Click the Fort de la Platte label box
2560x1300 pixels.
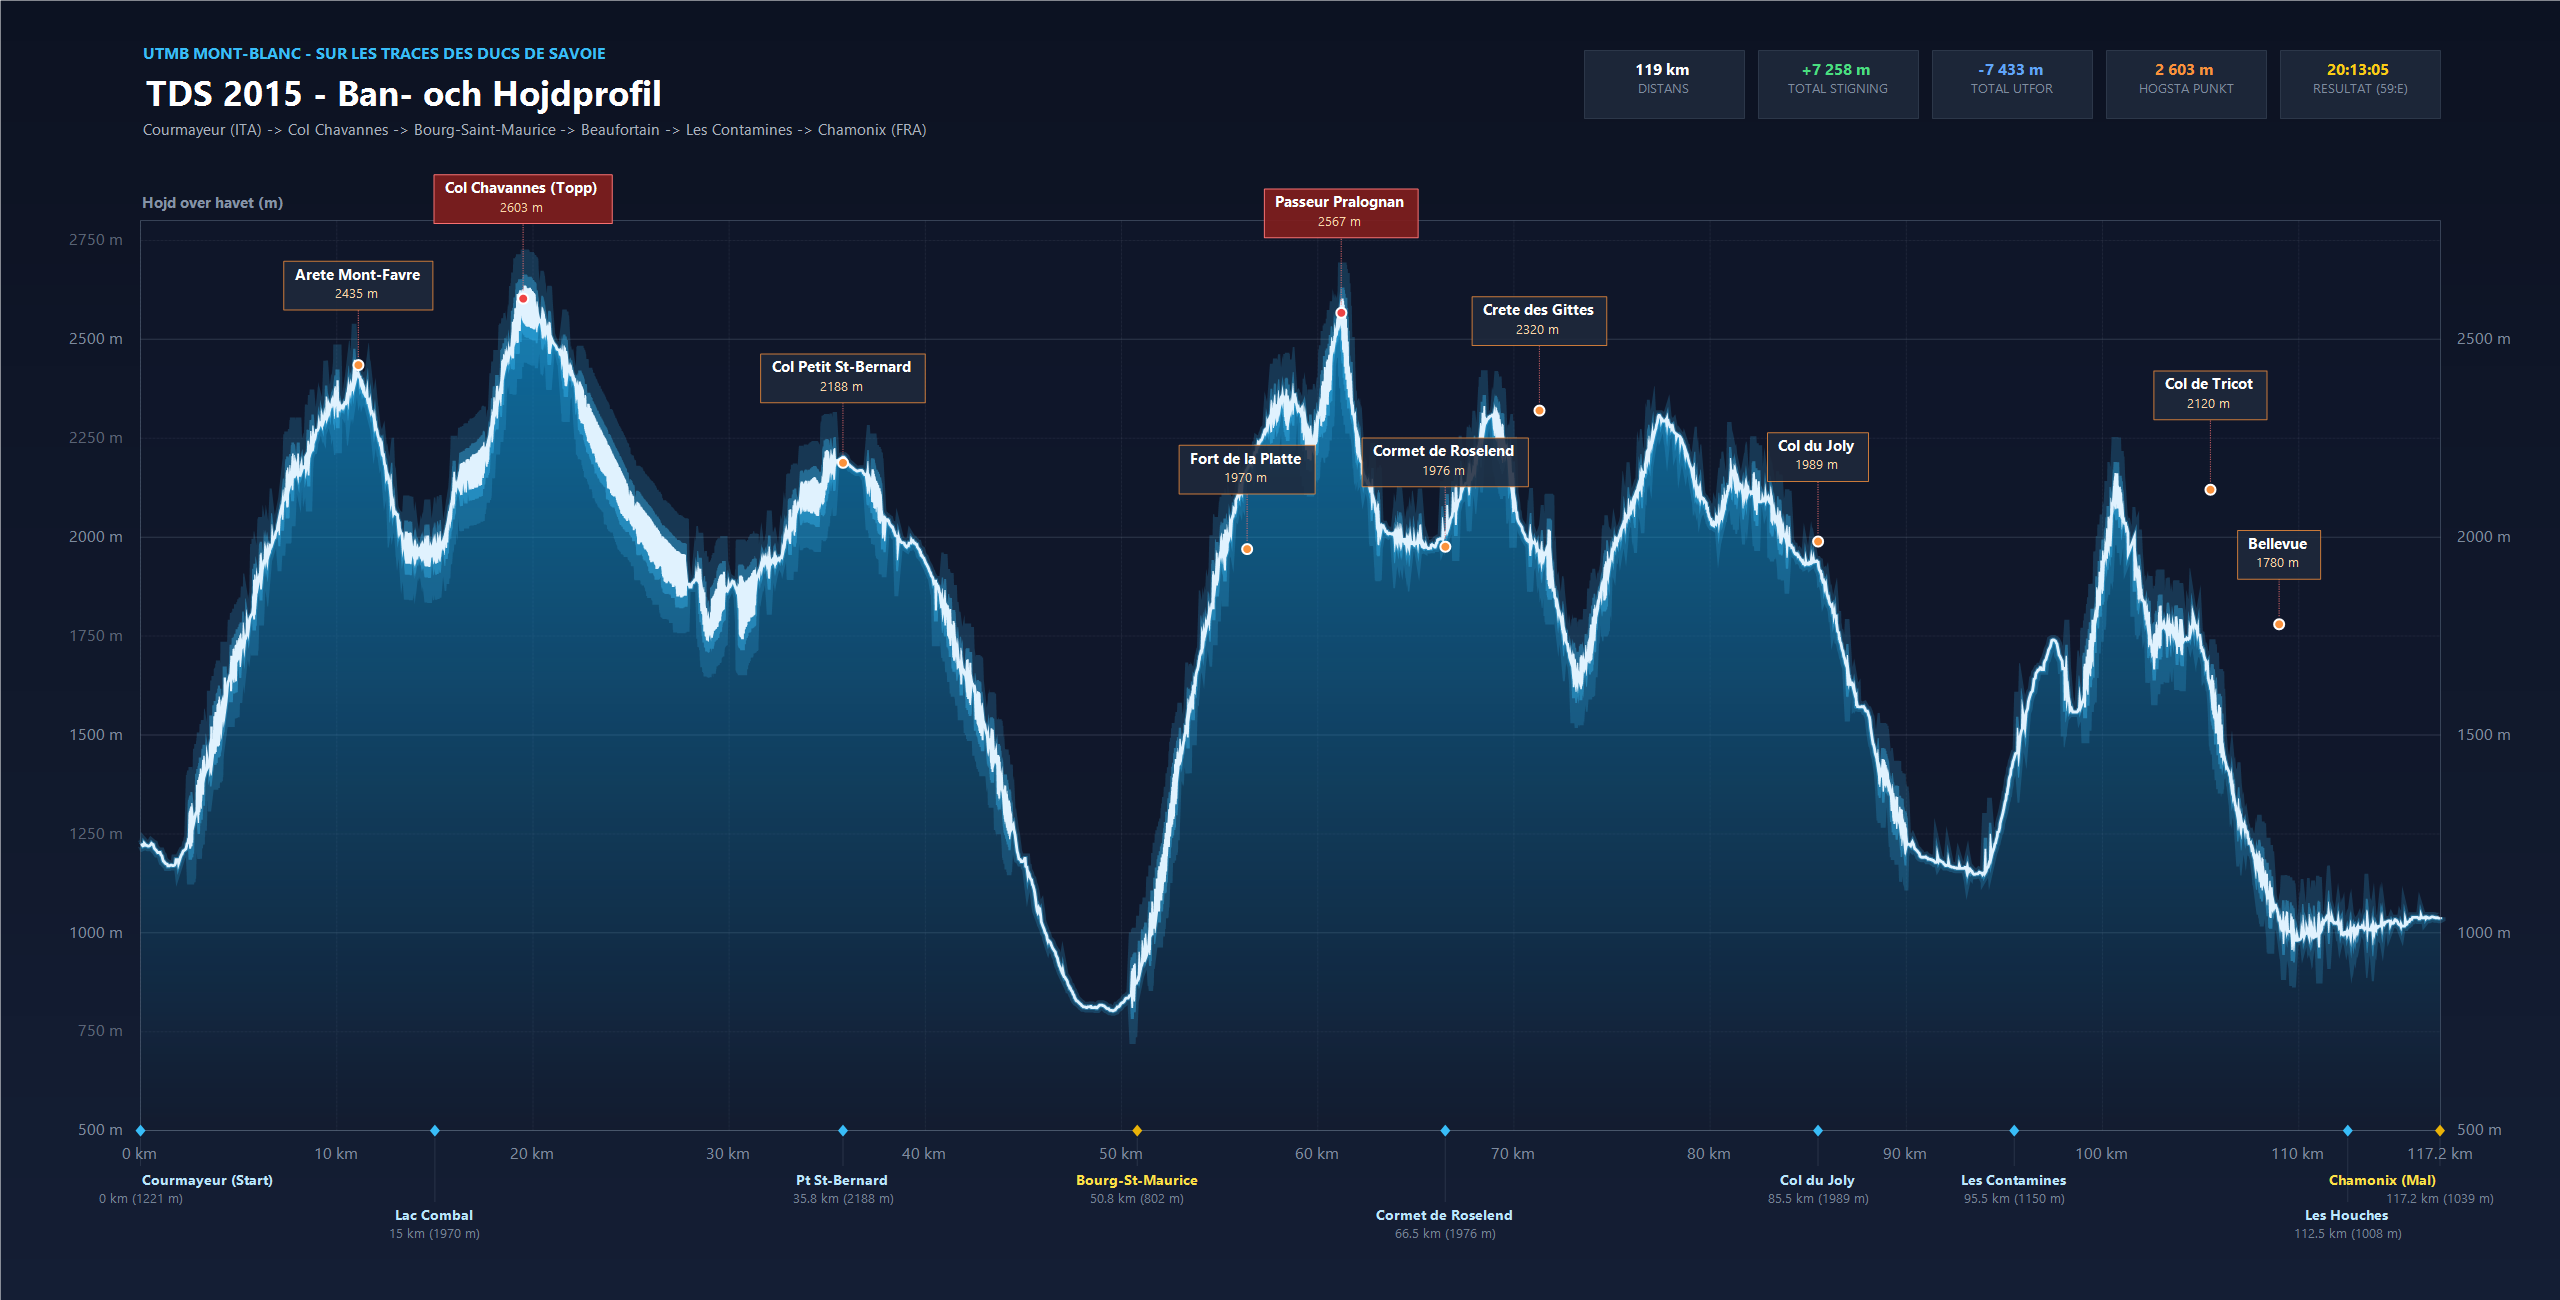1246,469
